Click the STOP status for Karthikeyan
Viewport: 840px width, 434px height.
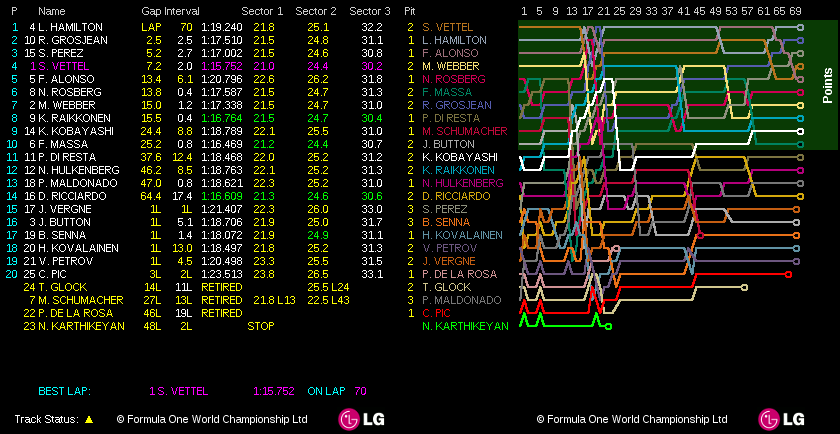pos(261,326)
